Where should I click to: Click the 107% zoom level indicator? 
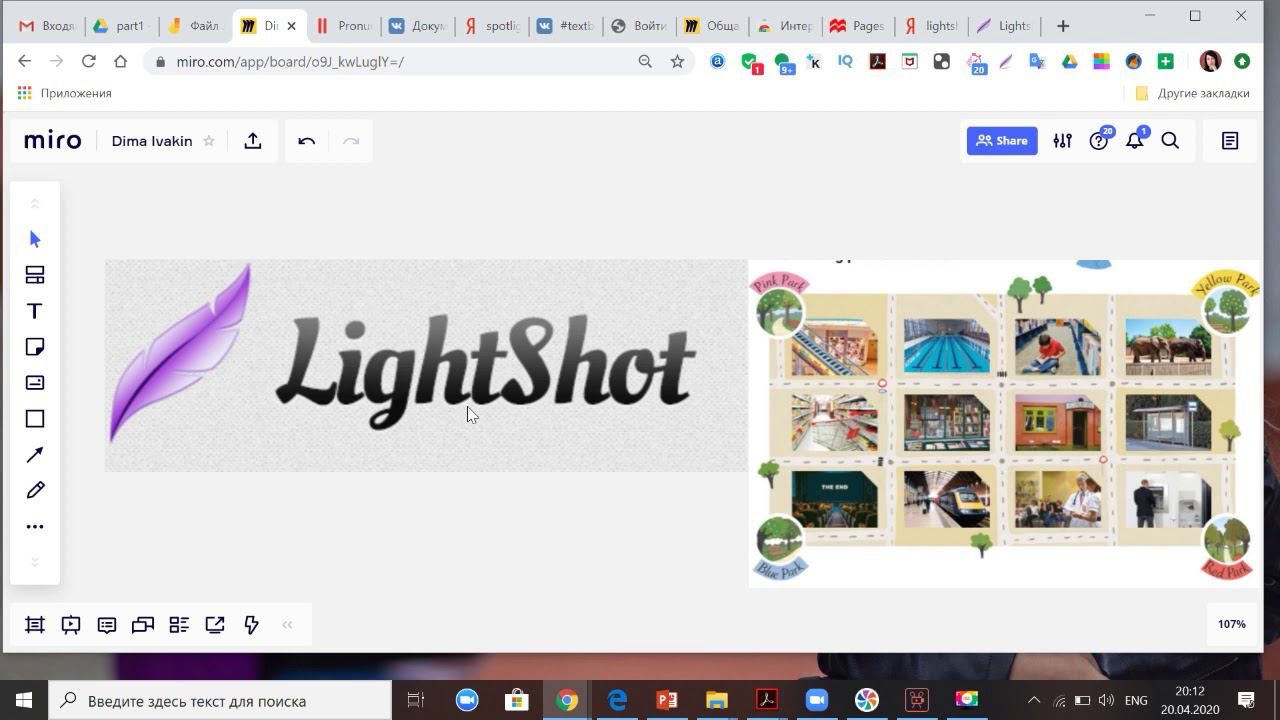point(1232,624)
